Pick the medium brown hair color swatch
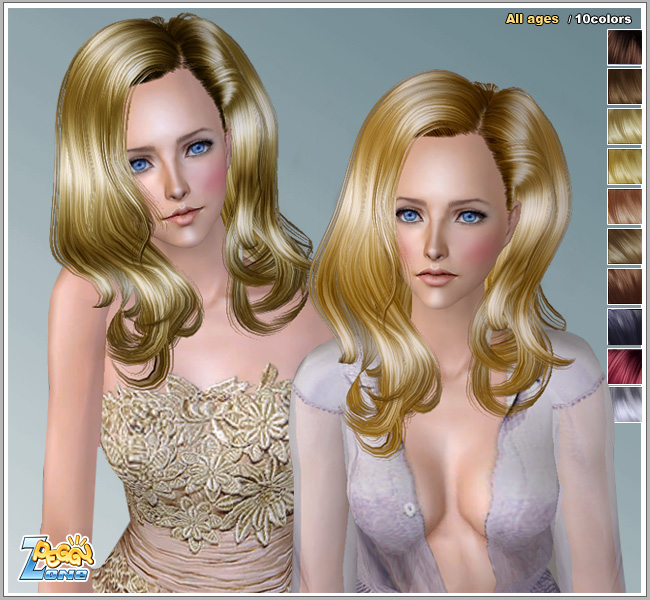 624,87
